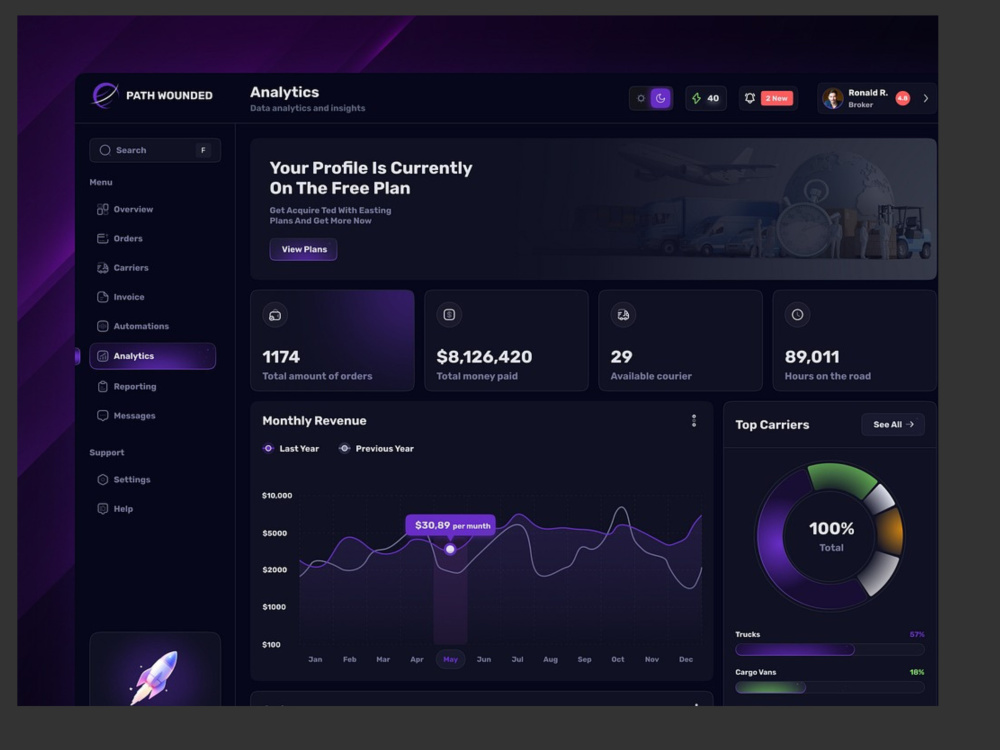The width and height of the screenshot is (1000, 750).
Task: Click the total orders card icon
Action: 275,315
